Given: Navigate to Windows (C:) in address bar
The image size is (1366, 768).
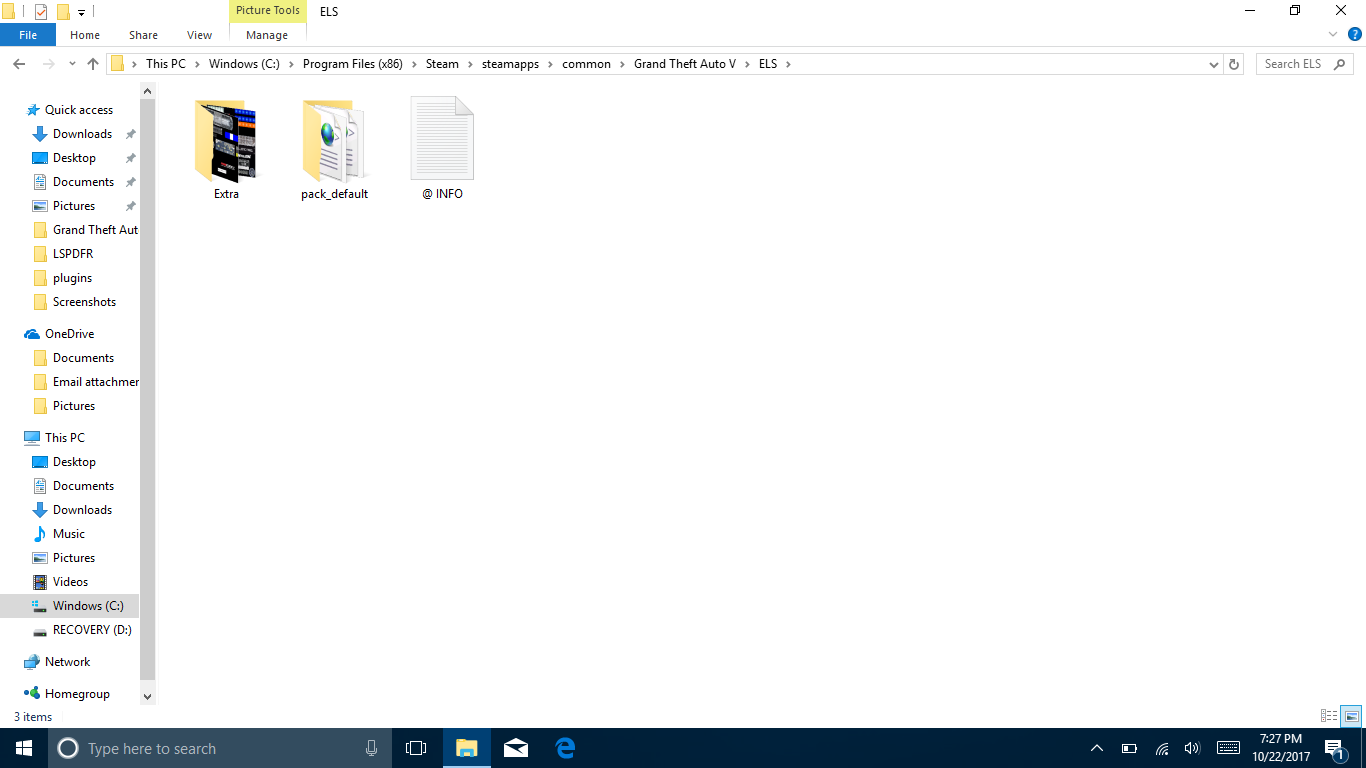Looking at the screenshot, I should click(244, 64).
